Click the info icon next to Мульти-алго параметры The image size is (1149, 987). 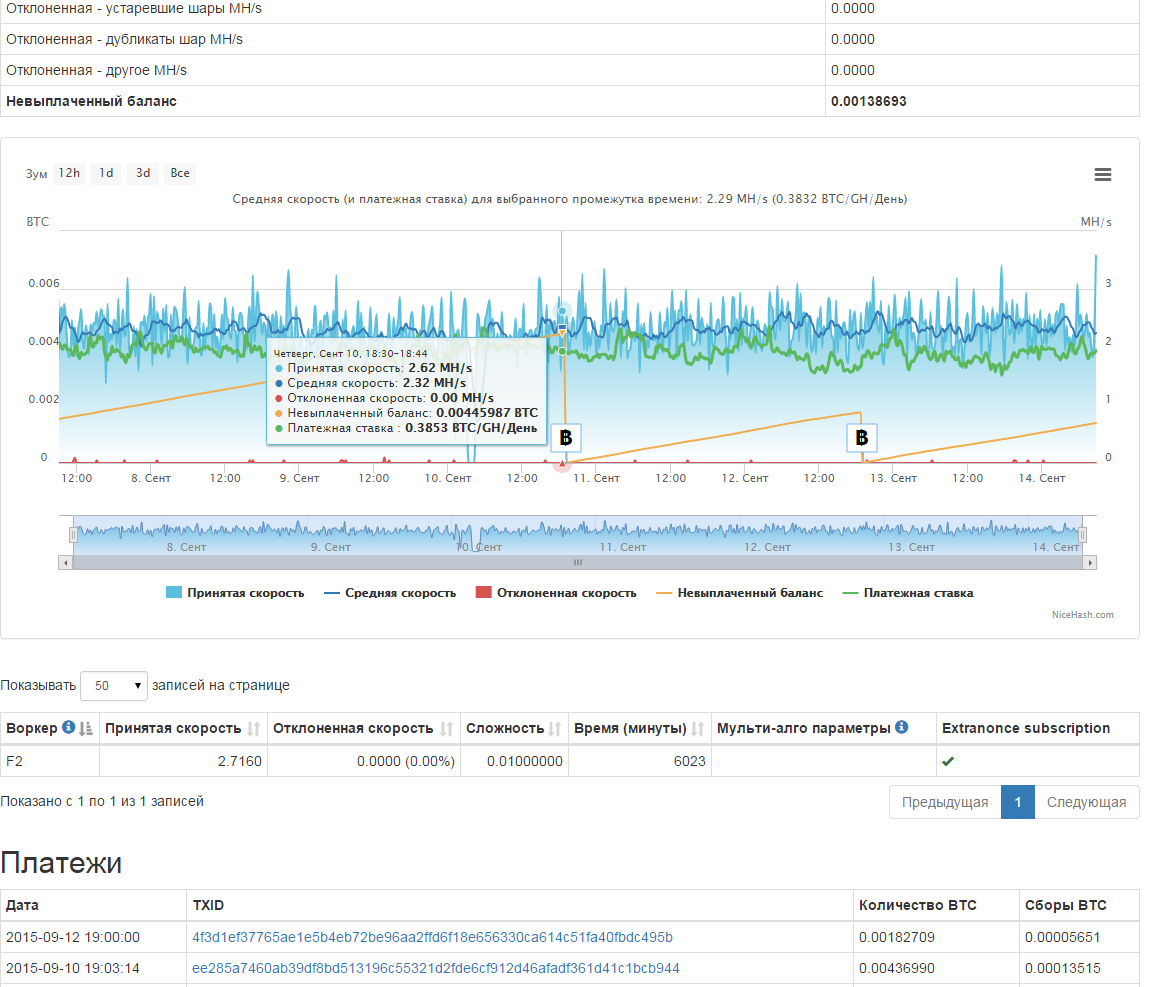(901, 728)
